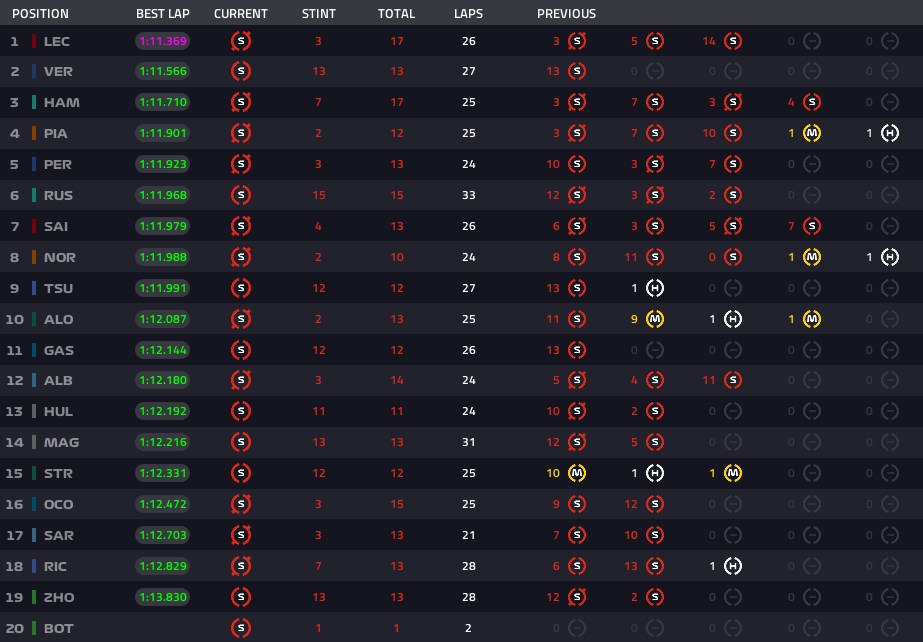Click LEC's current soft tyre icon
This screenshot has height=642, width=923.
pyautogui.click(x=241, y=41)
